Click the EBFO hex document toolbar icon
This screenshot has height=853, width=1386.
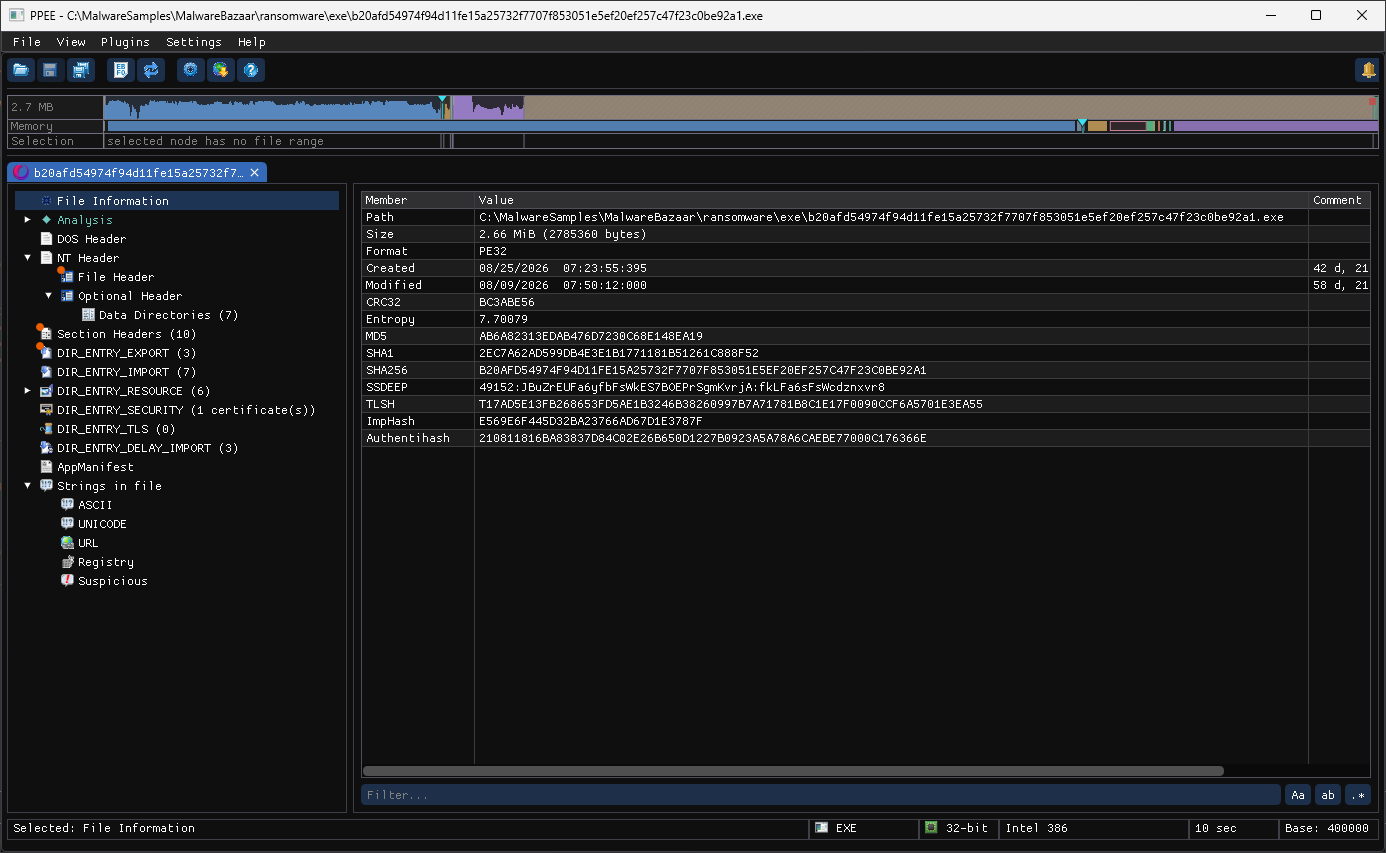click(x=121, y=70)
